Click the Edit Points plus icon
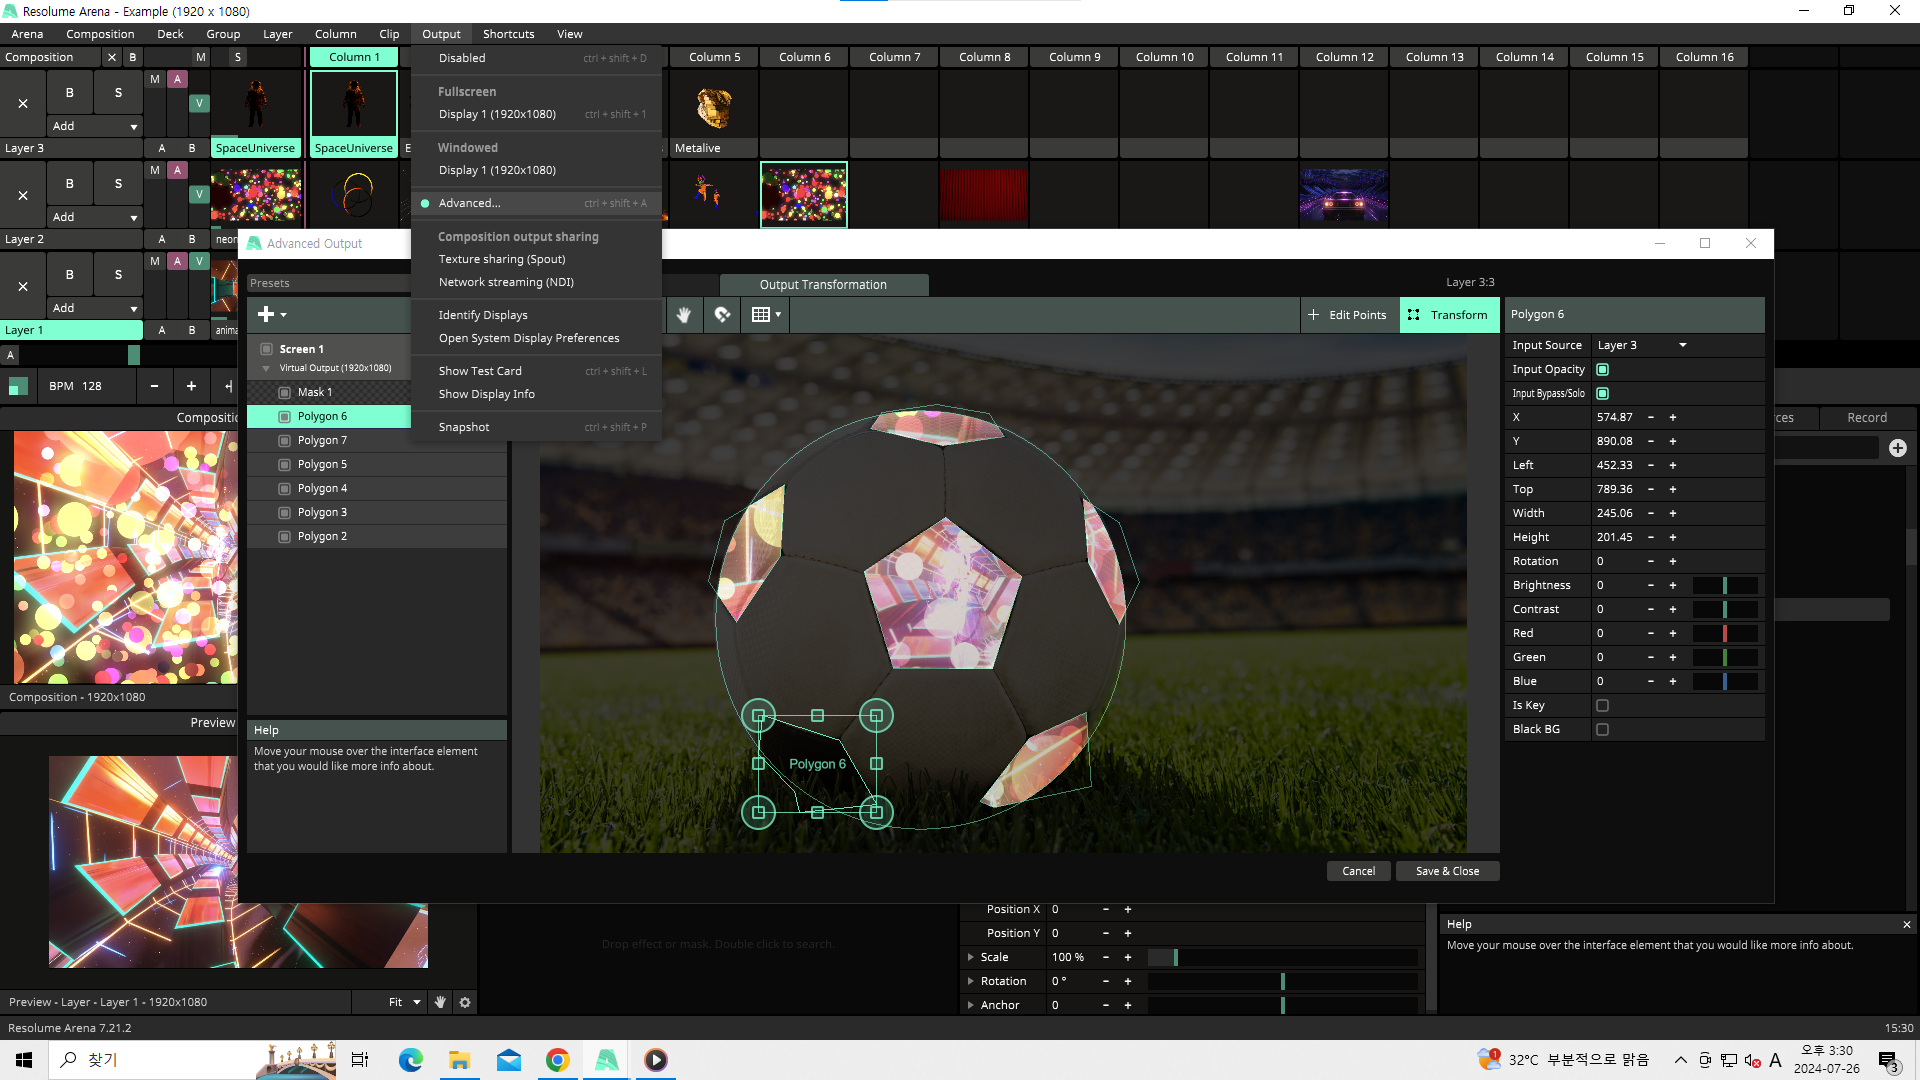This screenshot has height=1080, width=1920. (x=1313, y=315)
